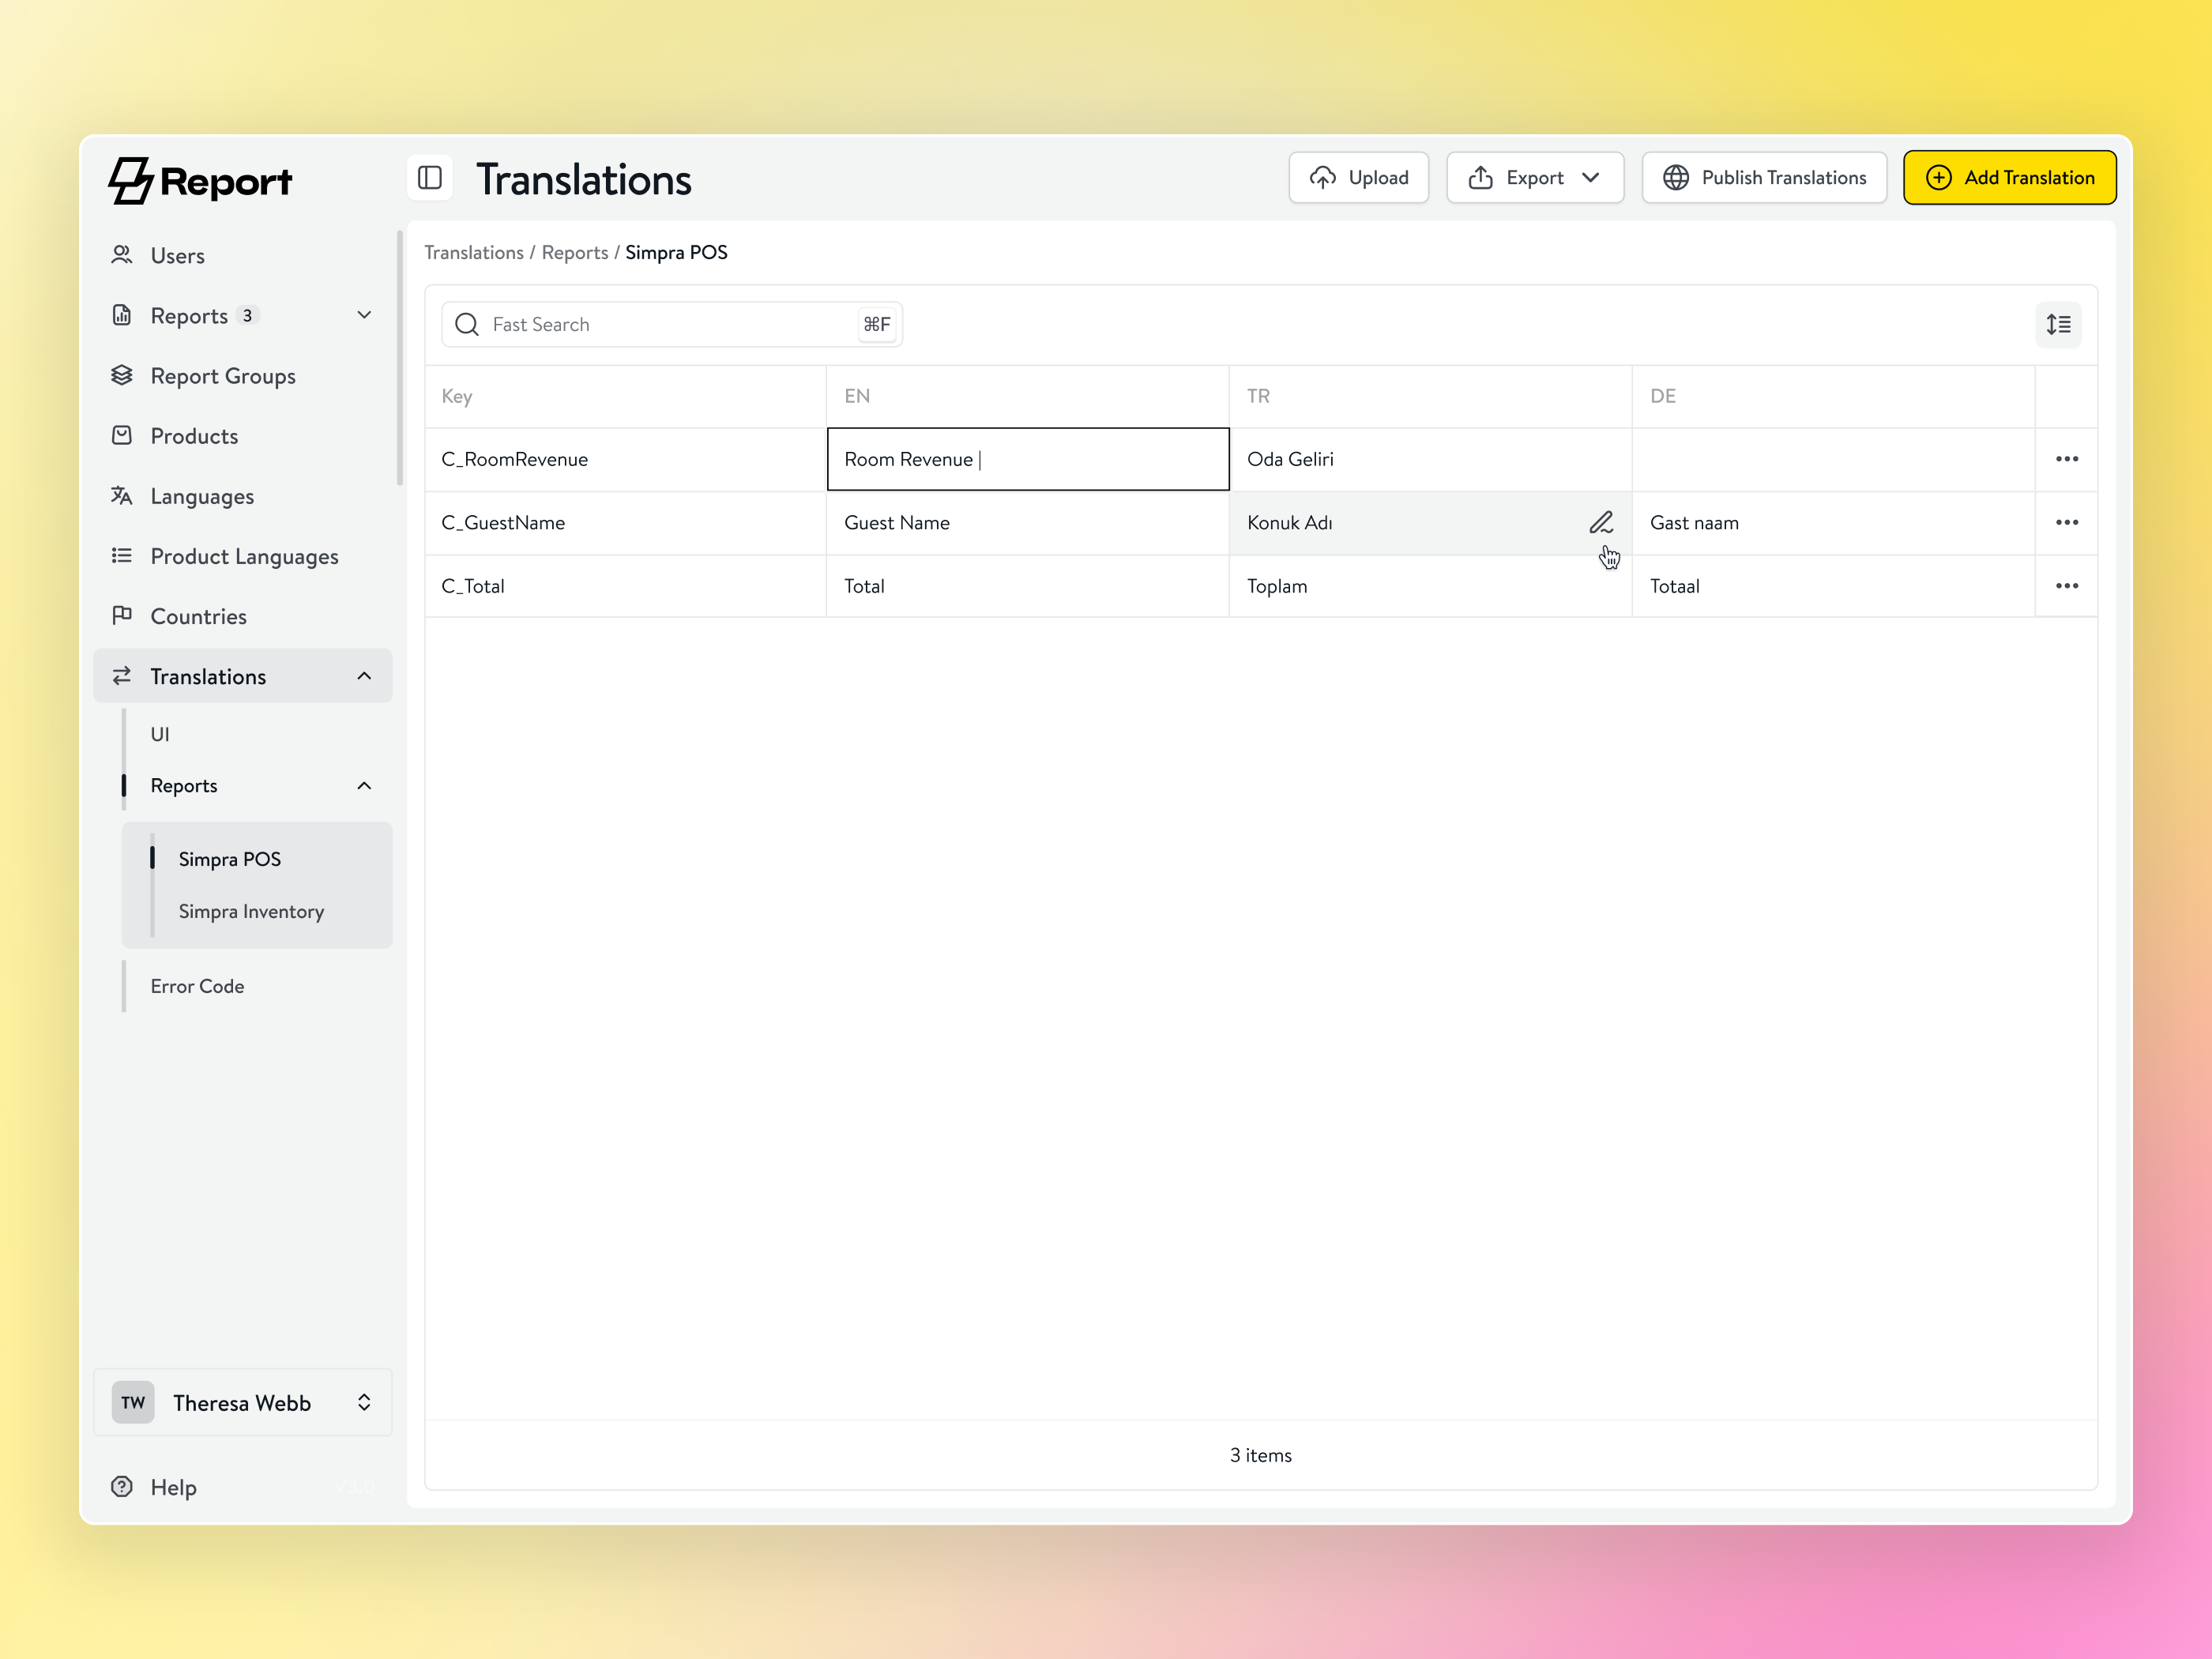Open the Export dropdown menu
Screen dimensions: 2212x1659
tap(1535, 177)
